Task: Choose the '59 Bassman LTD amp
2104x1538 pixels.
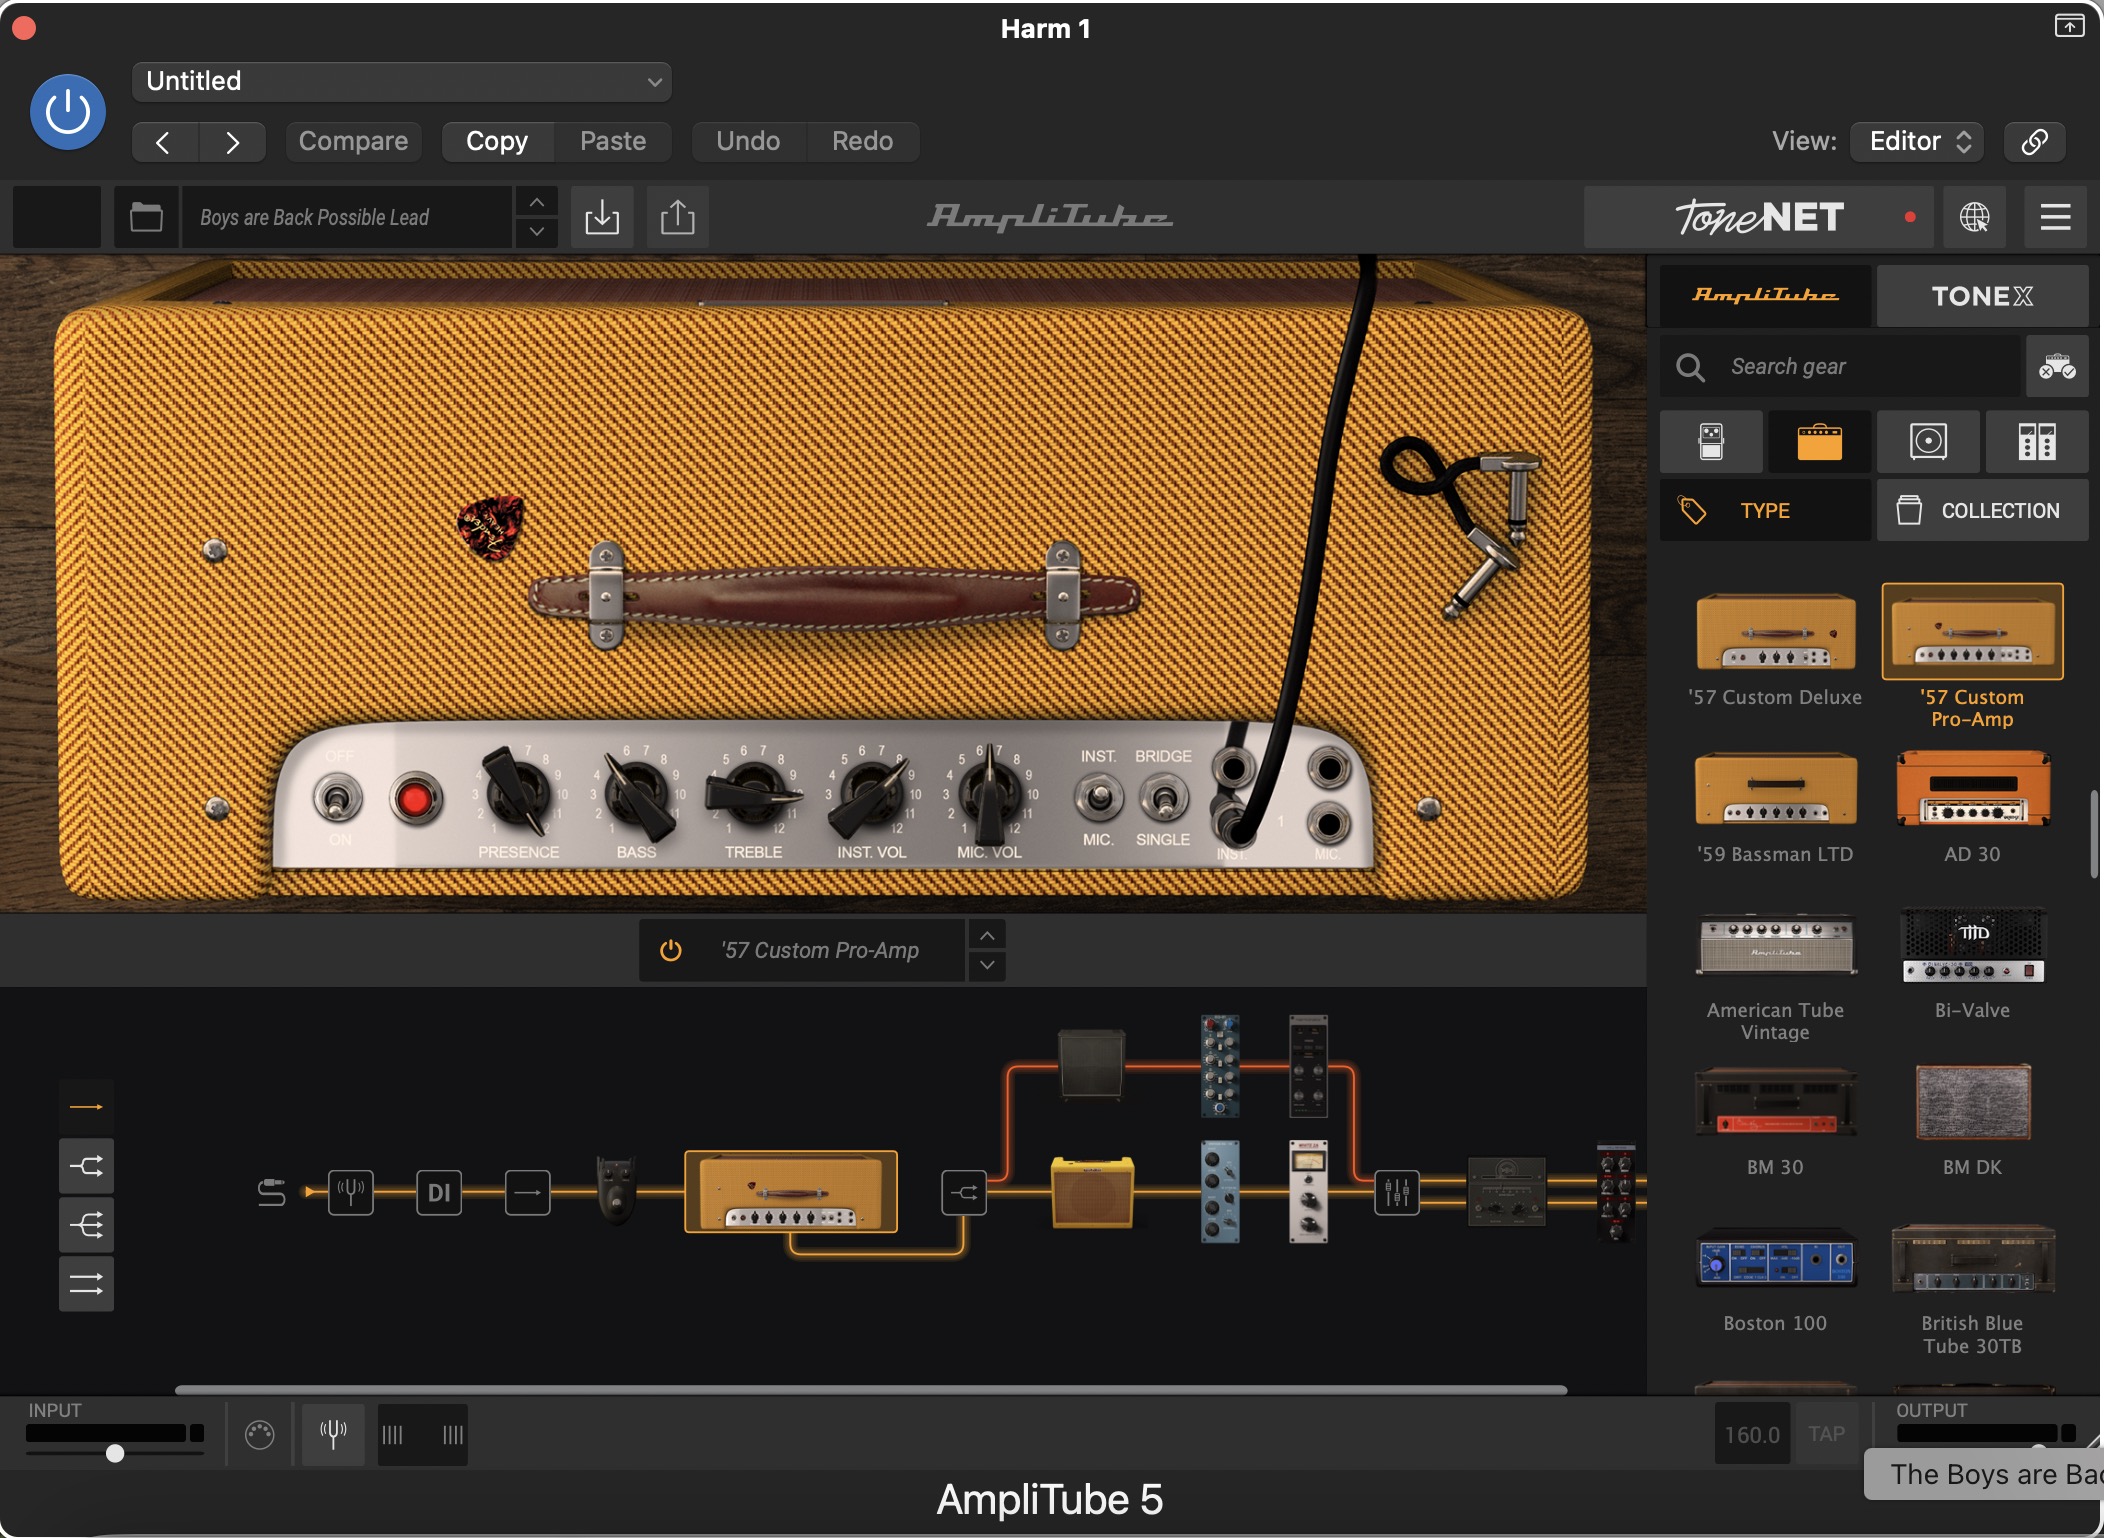Action: point(1775,789)
